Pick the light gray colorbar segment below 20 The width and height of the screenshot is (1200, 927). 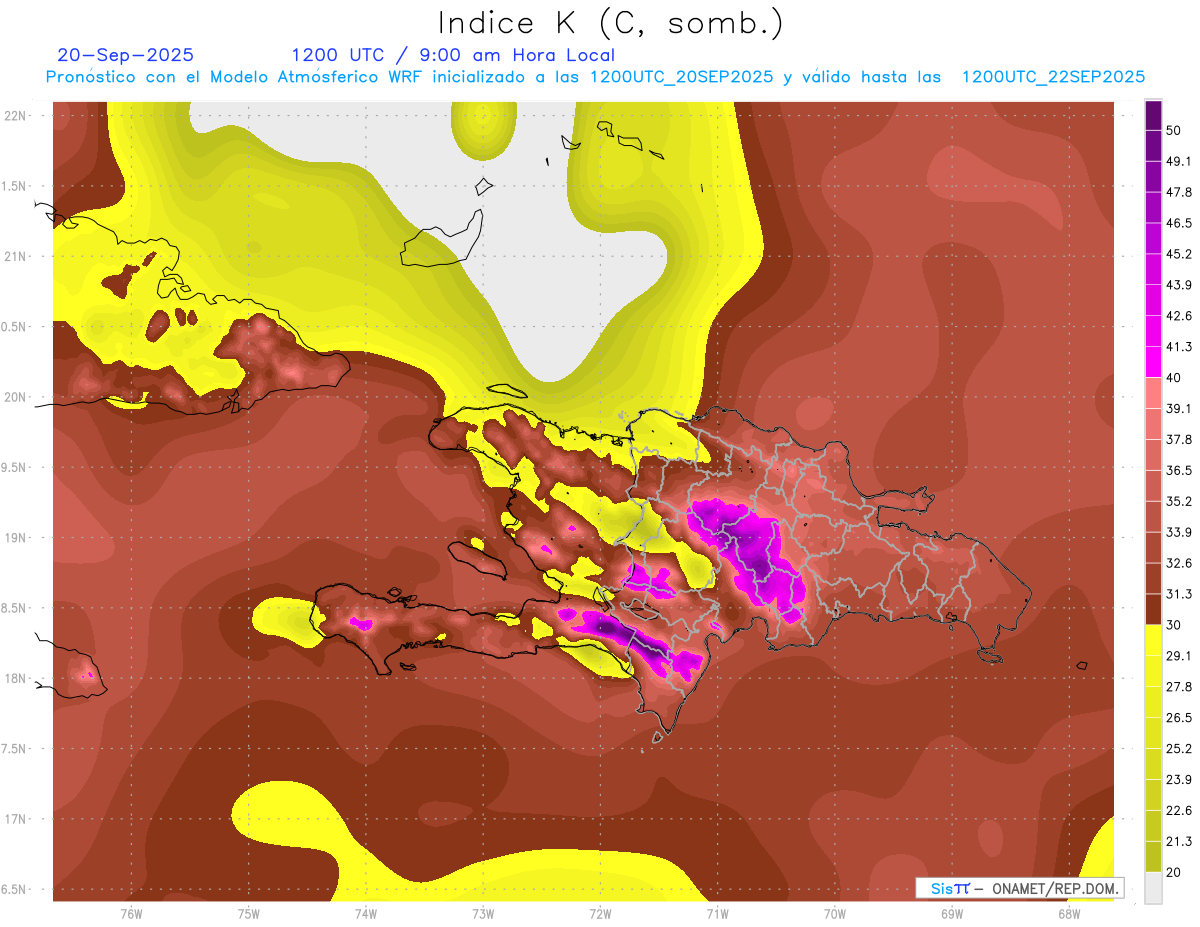[x=1153, y=888]
